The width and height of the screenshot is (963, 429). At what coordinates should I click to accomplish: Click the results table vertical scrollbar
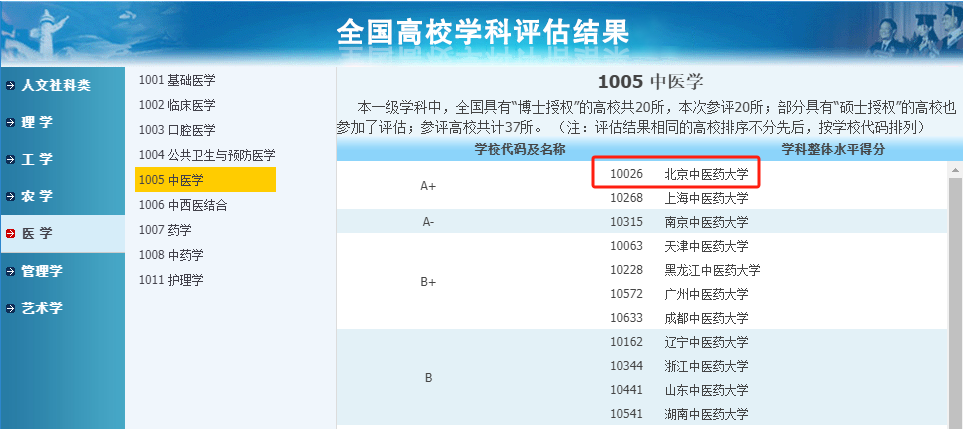coord(956,303)
